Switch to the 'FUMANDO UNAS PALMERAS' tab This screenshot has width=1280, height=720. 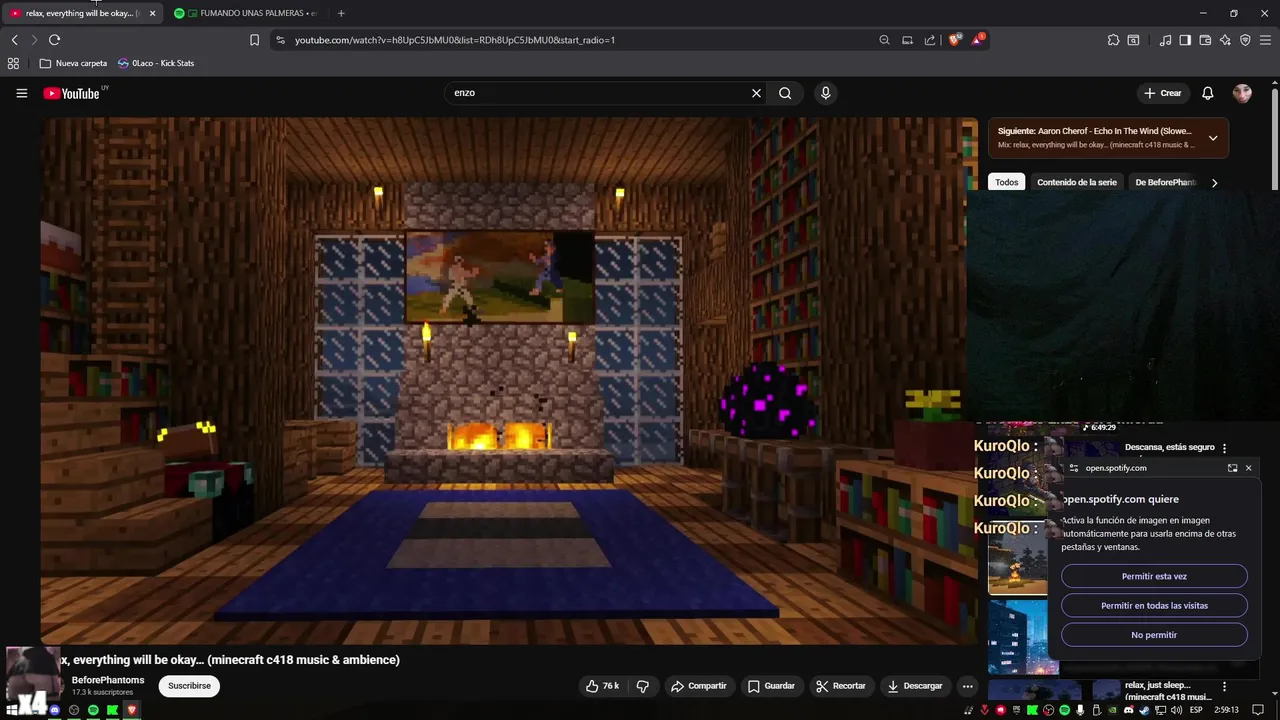(x=248, y=13)
